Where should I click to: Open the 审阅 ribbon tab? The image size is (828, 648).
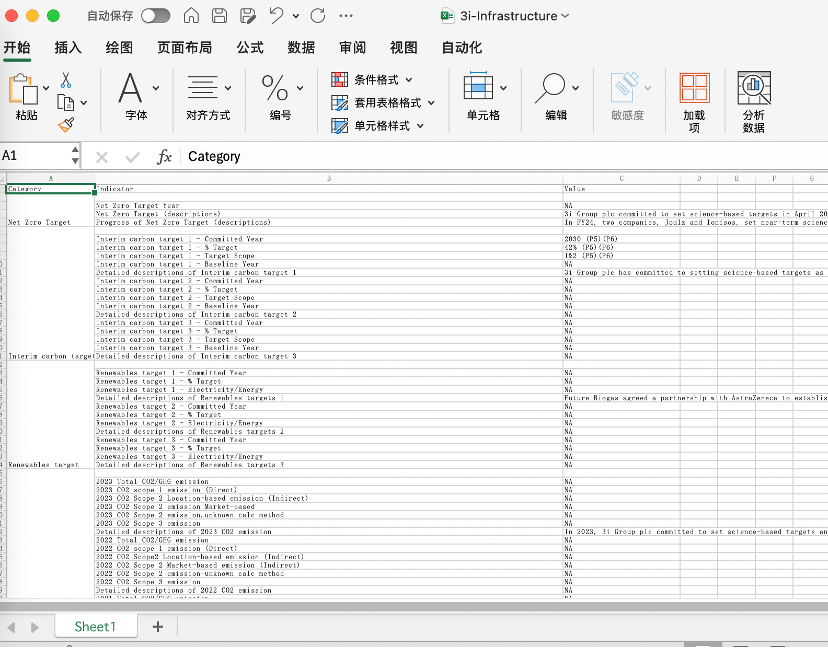tap(352, 48)
